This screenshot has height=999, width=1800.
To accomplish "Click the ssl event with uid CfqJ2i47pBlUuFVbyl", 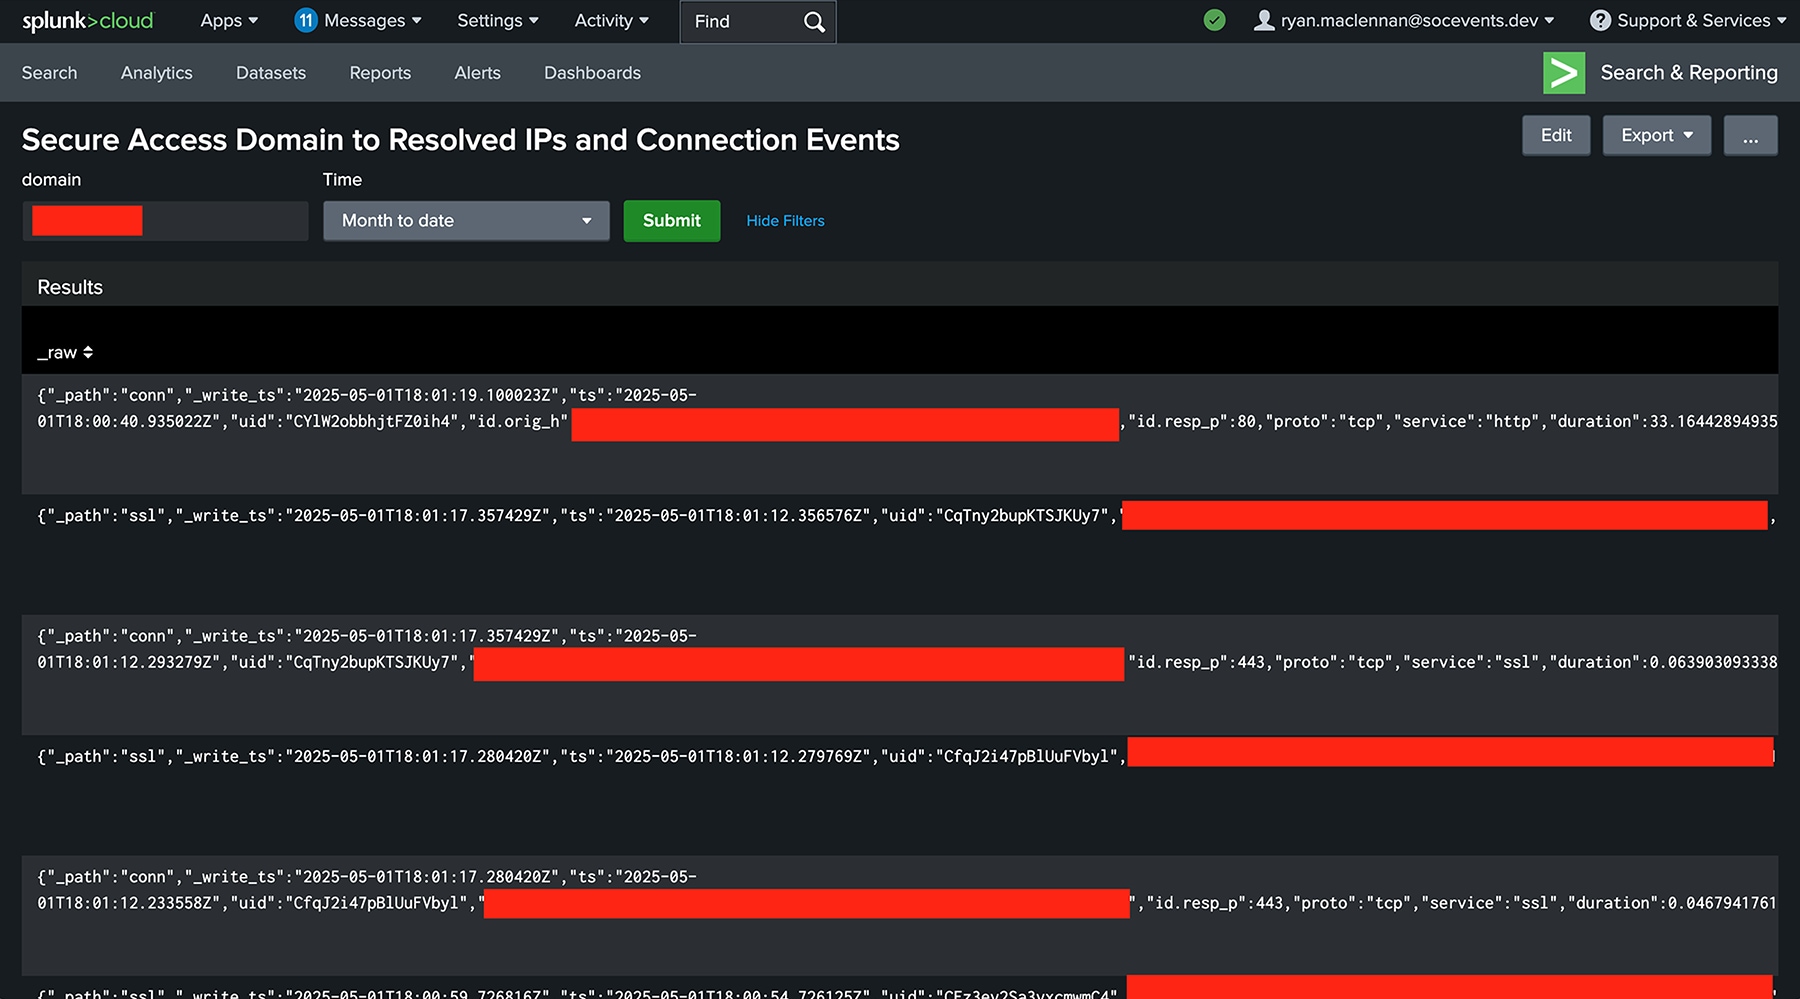I will (900, 795).
